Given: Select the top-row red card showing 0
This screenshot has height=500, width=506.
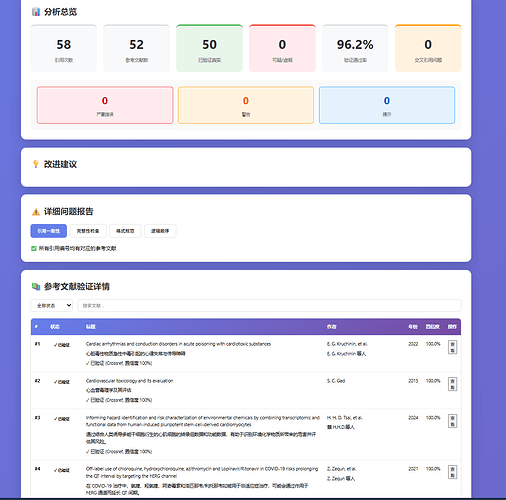Looking at the screenshot, I should click(282, 48).
